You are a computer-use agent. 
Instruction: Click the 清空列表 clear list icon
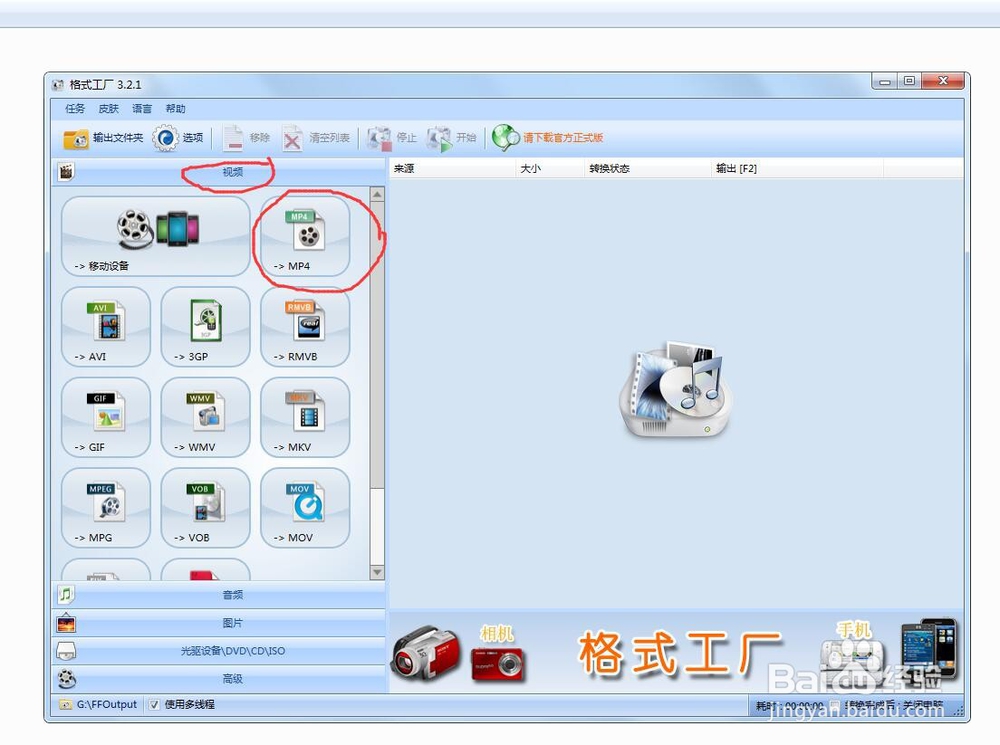[x=291, y=138]
